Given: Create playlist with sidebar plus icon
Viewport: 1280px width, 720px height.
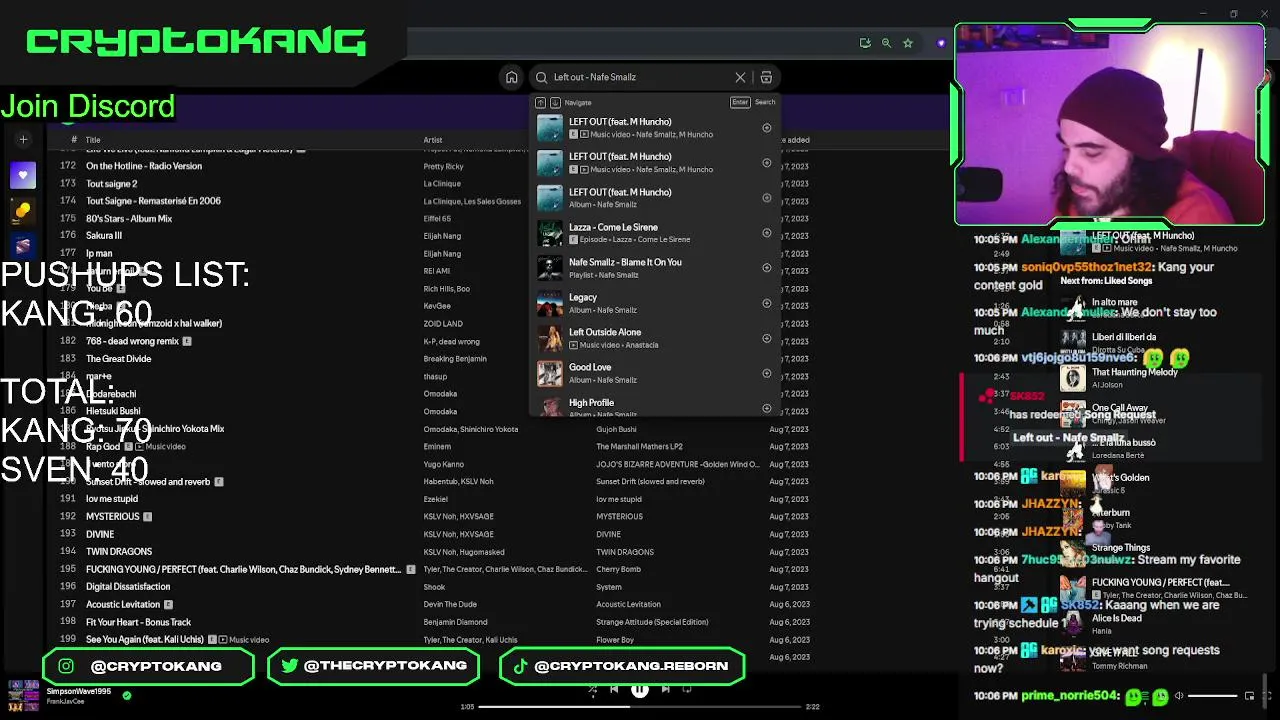Looking at the screenshot, I should click(x=23, y=140).
